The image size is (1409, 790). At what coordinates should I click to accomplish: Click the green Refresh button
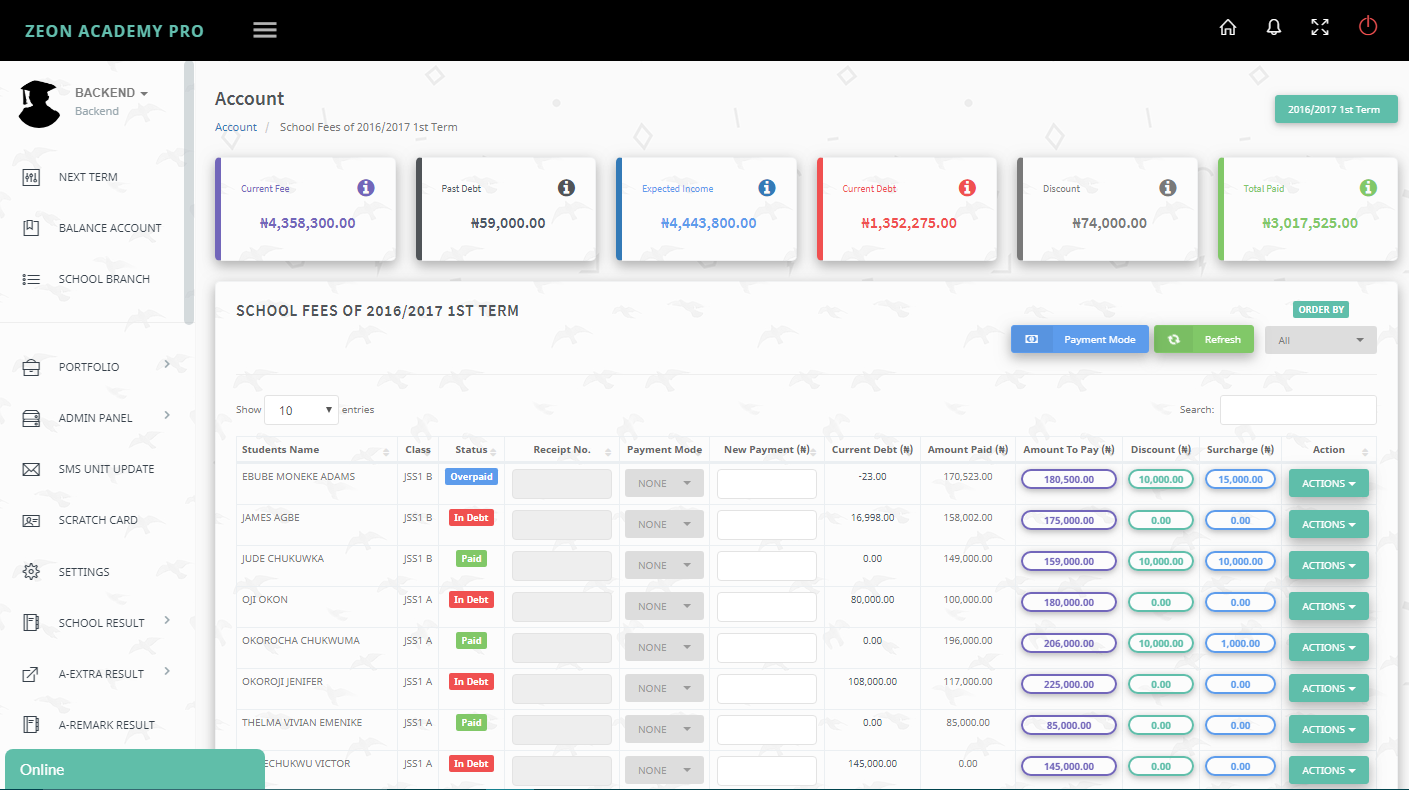(1203, 340)
